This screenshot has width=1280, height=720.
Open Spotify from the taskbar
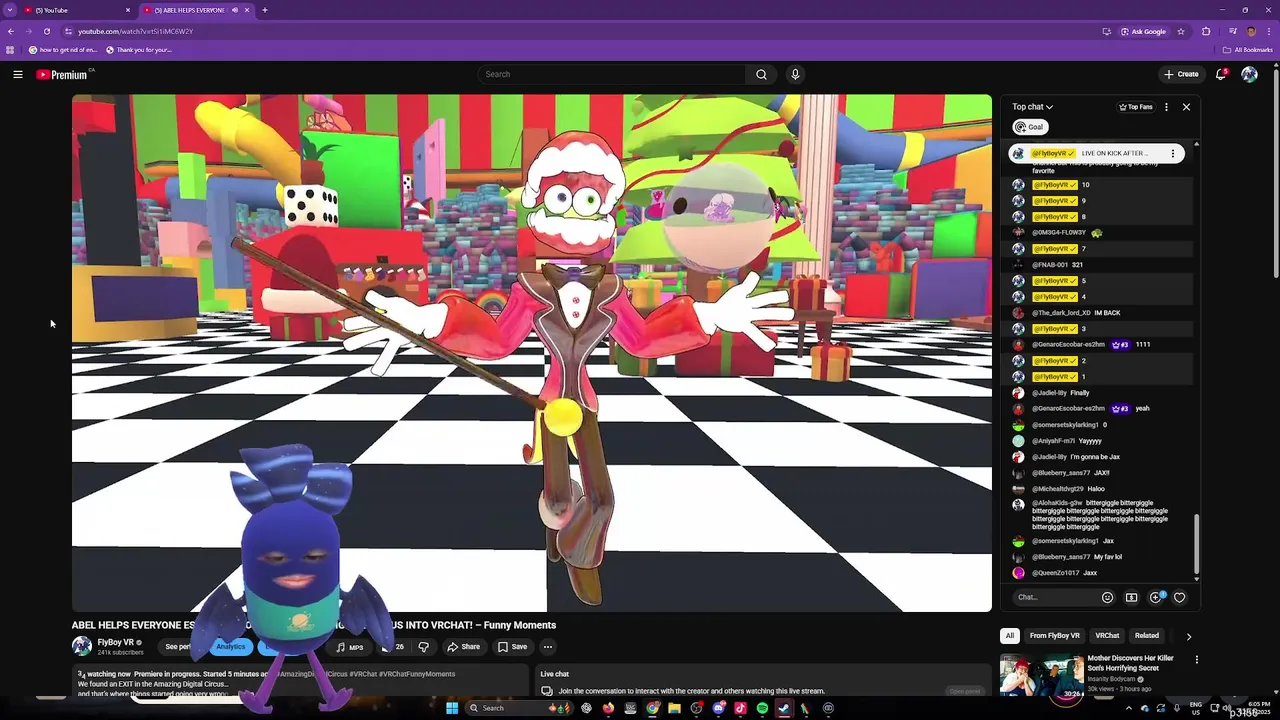click(762, 708)
